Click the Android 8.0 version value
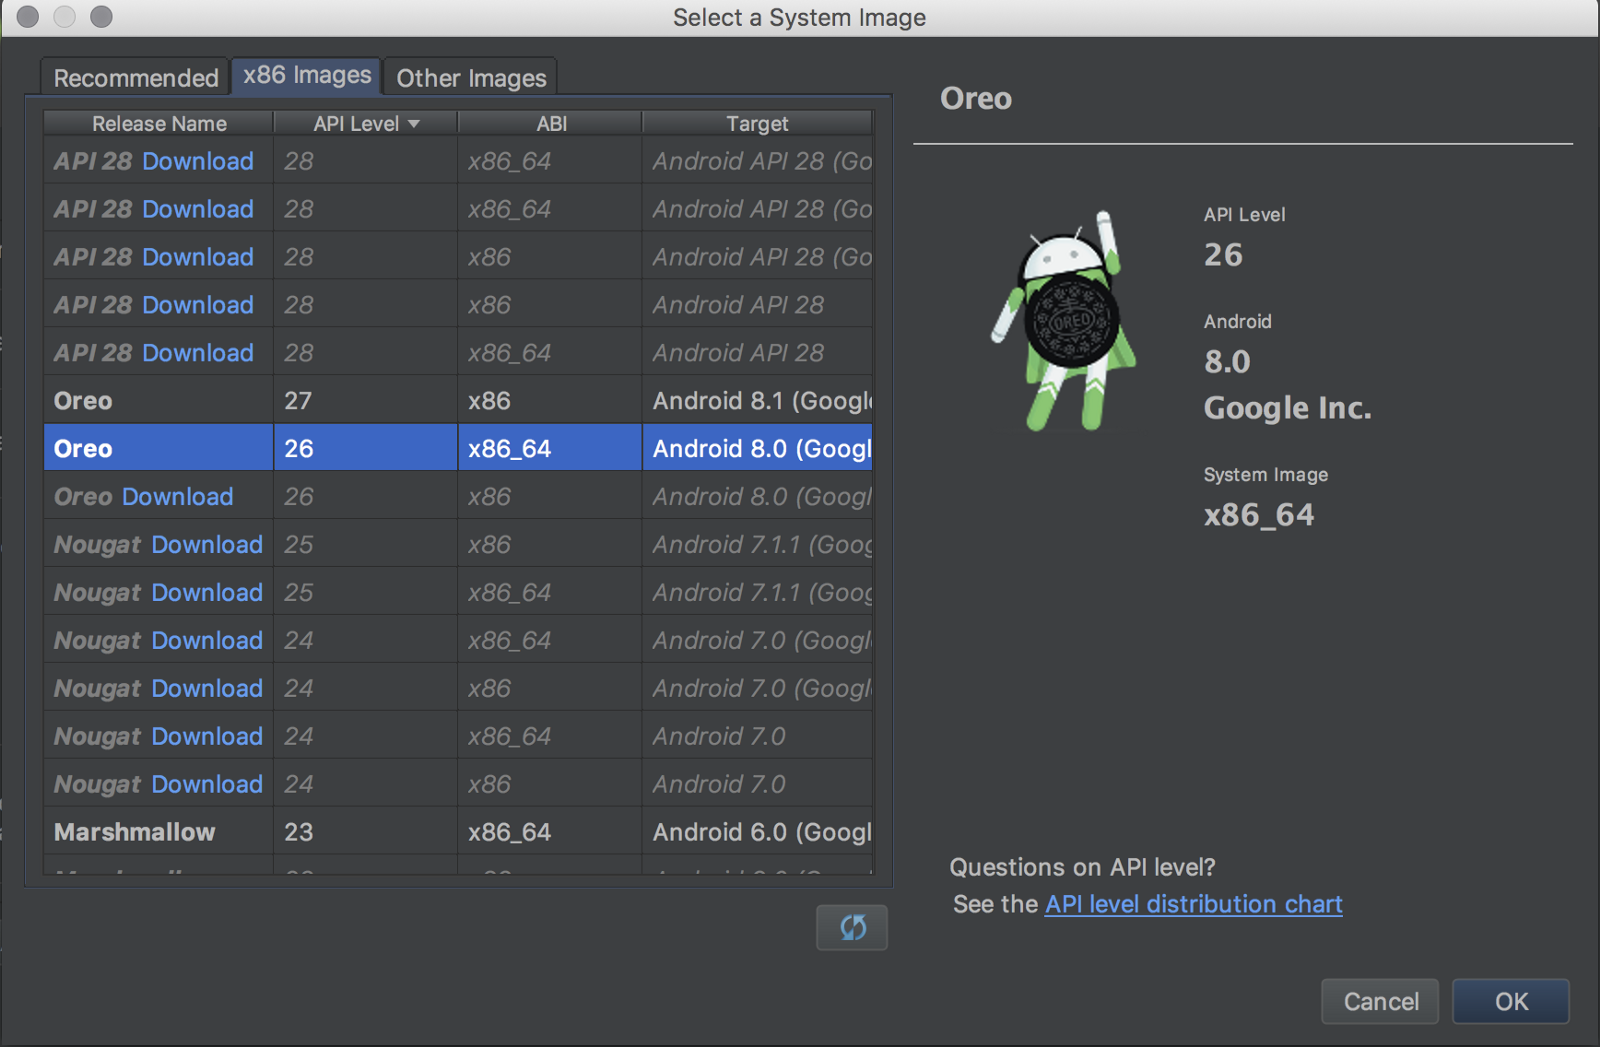1600x1047 pixels. pyautogui.click(x=1227, y=361)
